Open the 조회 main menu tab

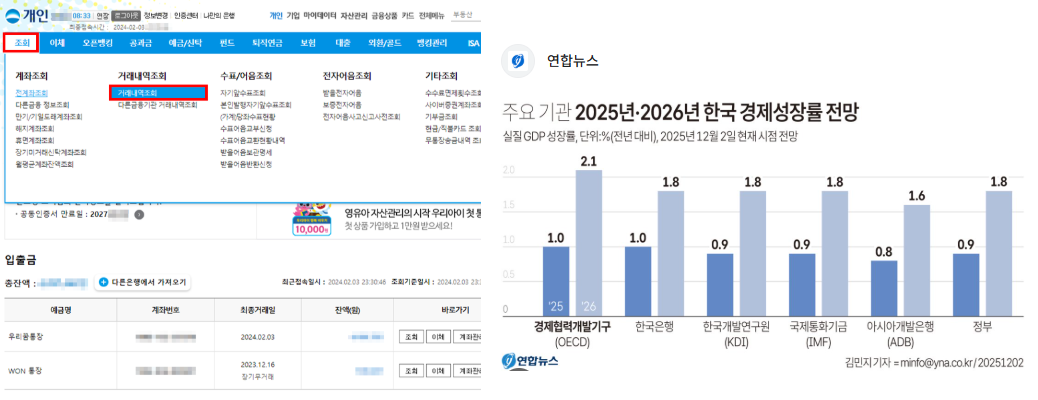point(23,43)
